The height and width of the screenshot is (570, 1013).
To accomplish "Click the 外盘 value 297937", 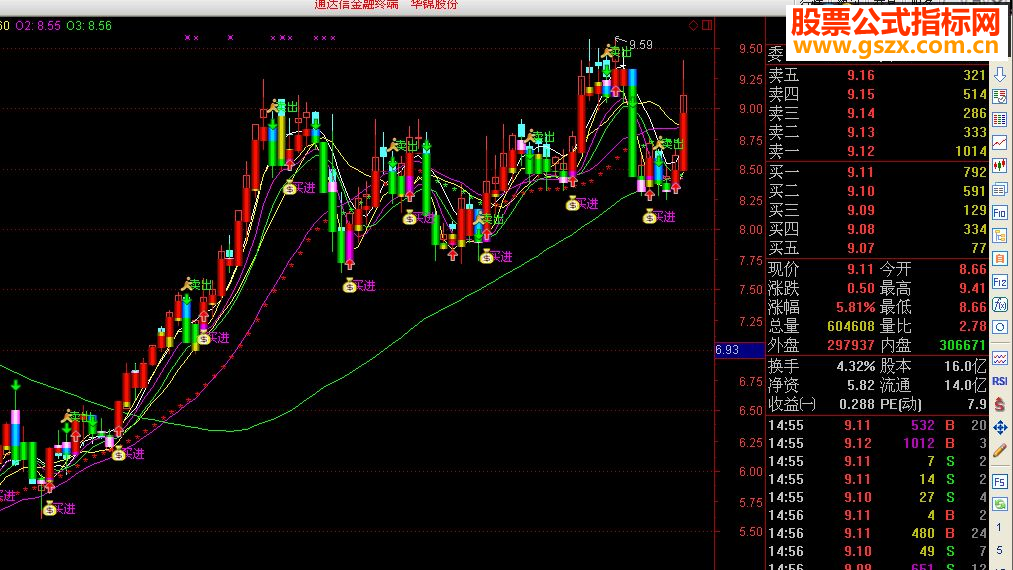I will [851, 345].
